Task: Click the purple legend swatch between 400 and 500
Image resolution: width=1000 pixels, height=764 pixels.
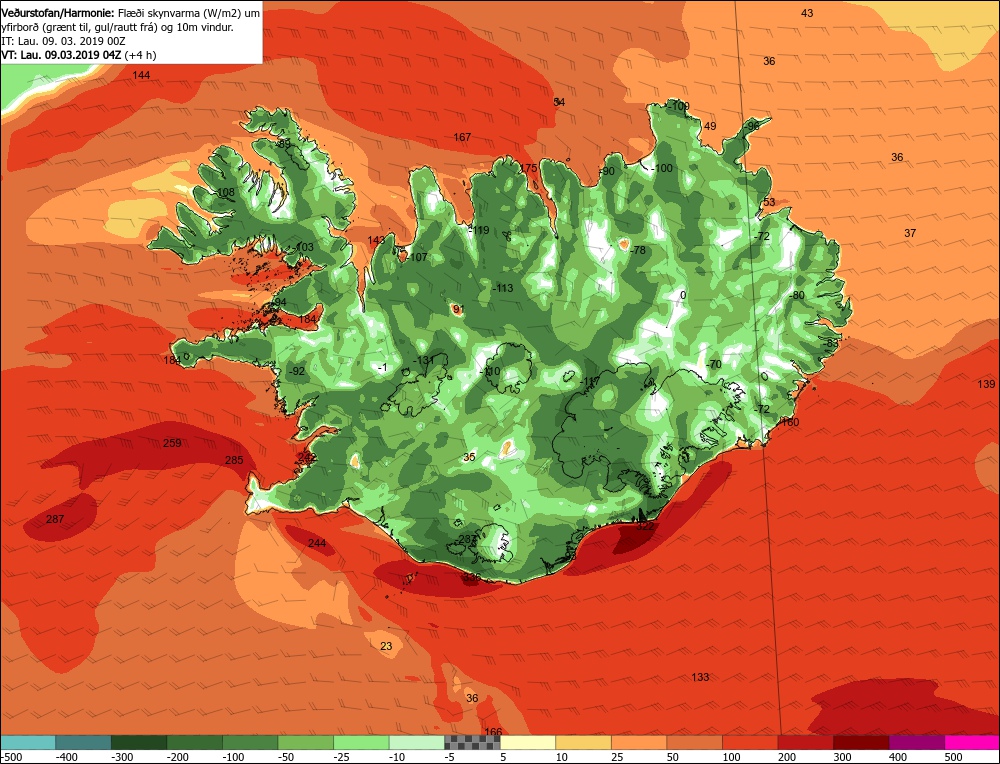Action: tap(917, 742)
